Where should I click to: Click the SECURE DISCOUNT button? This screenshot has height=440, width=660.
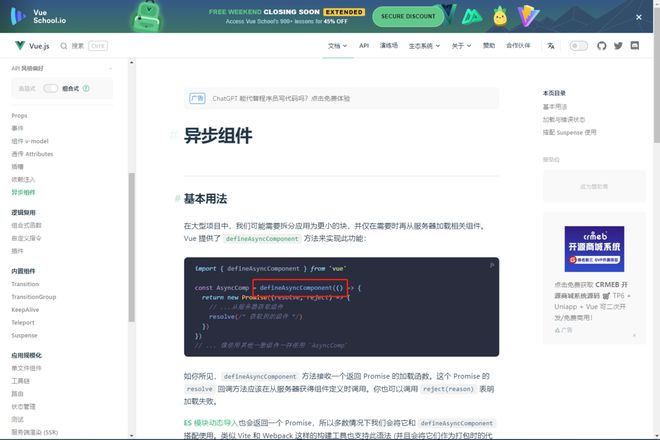click(408, 16)
